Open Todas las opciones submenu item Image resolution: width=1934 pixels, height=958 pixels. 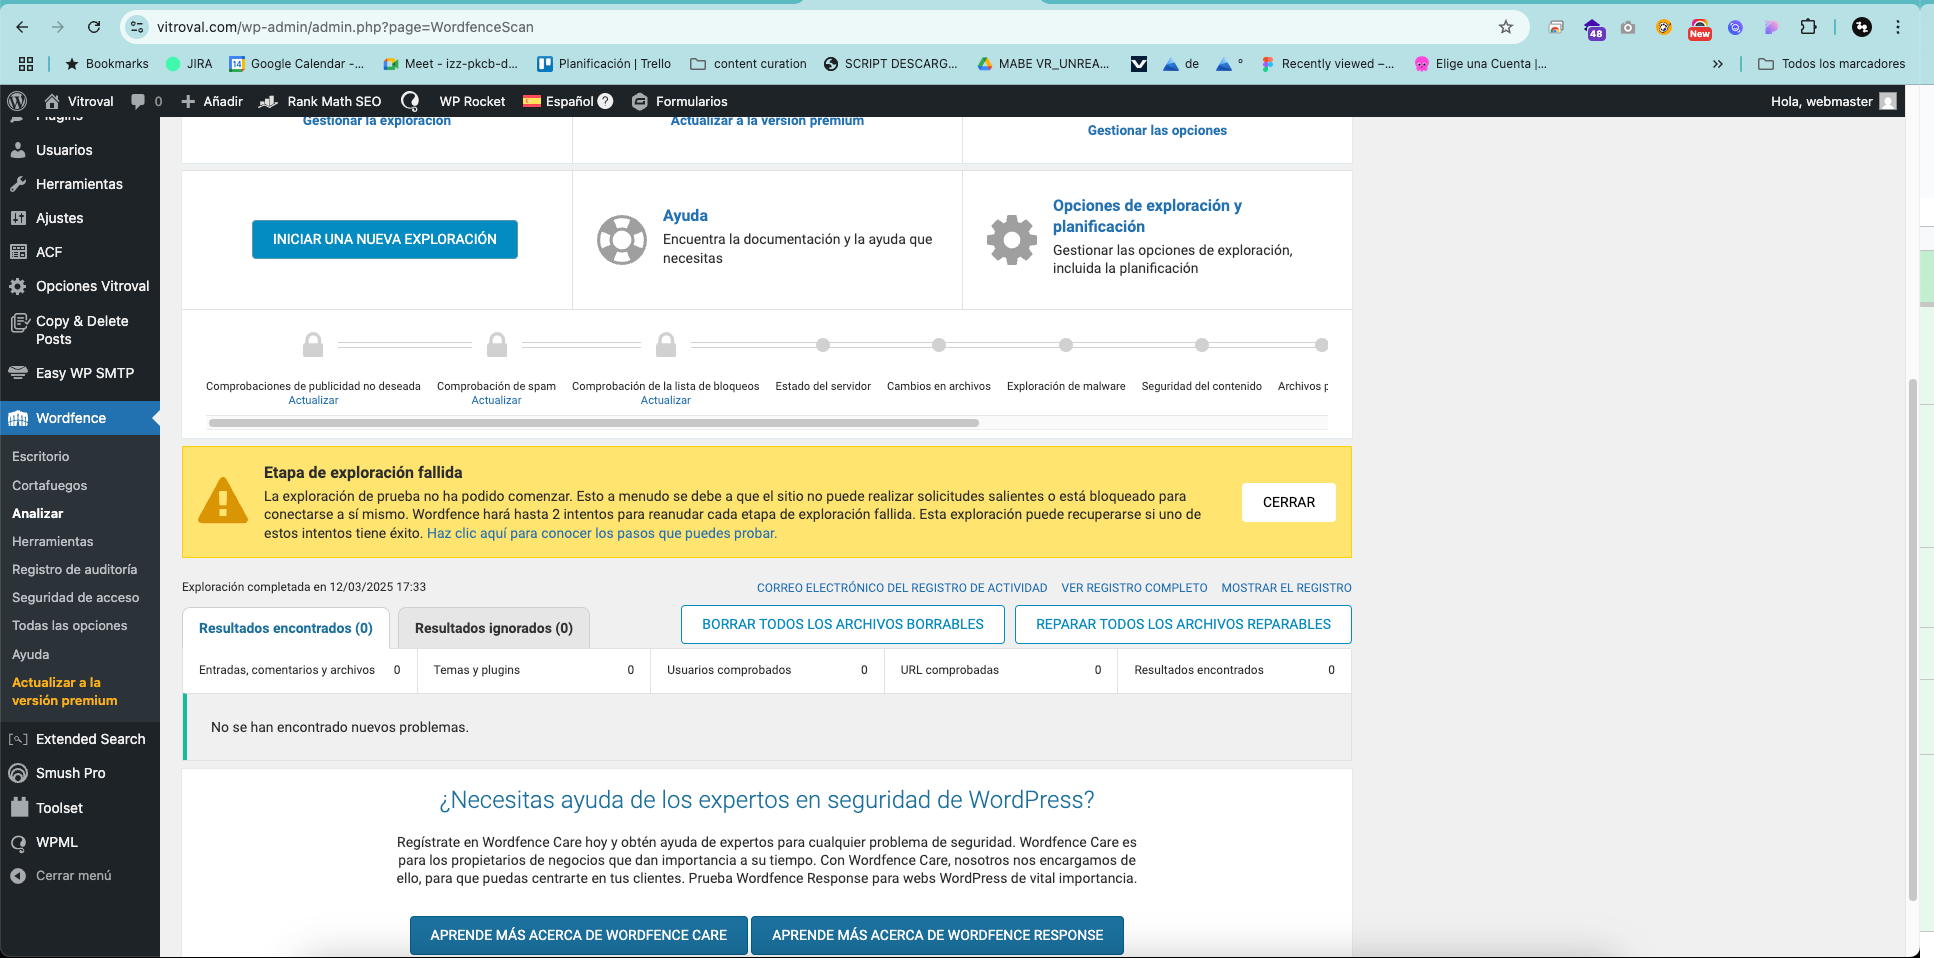click(70, 625)
